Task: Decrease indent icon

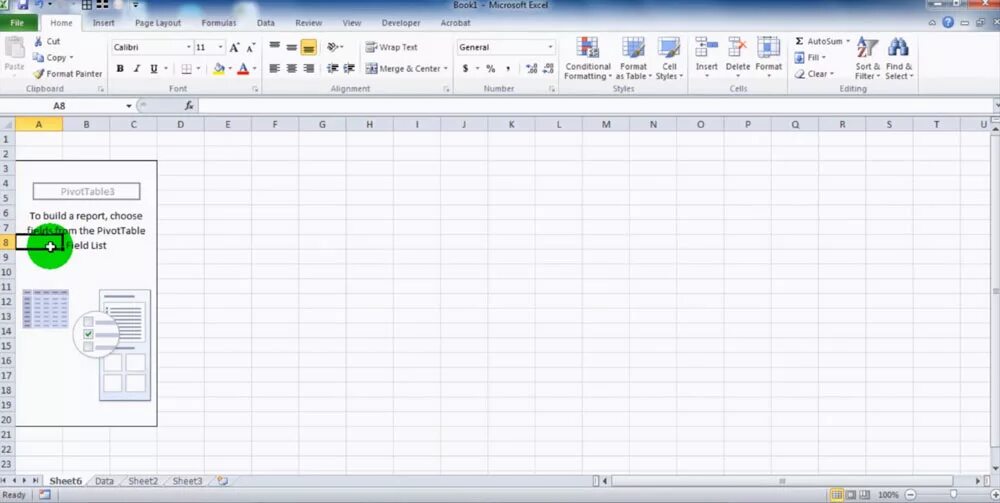Action: [x=332, y=68]
